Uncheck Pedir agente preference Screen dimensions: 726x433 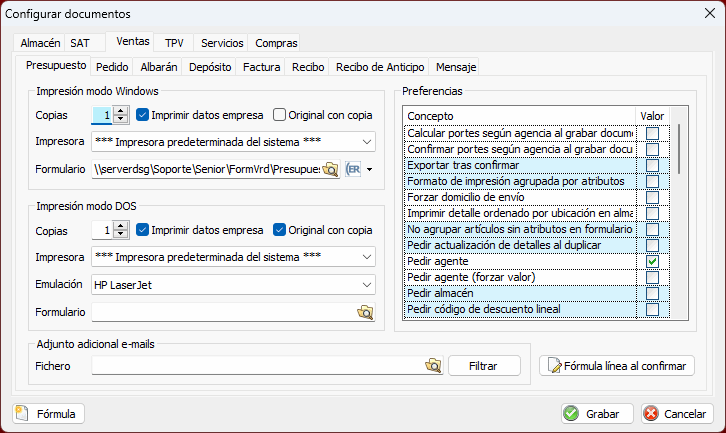tap(652, 261)
